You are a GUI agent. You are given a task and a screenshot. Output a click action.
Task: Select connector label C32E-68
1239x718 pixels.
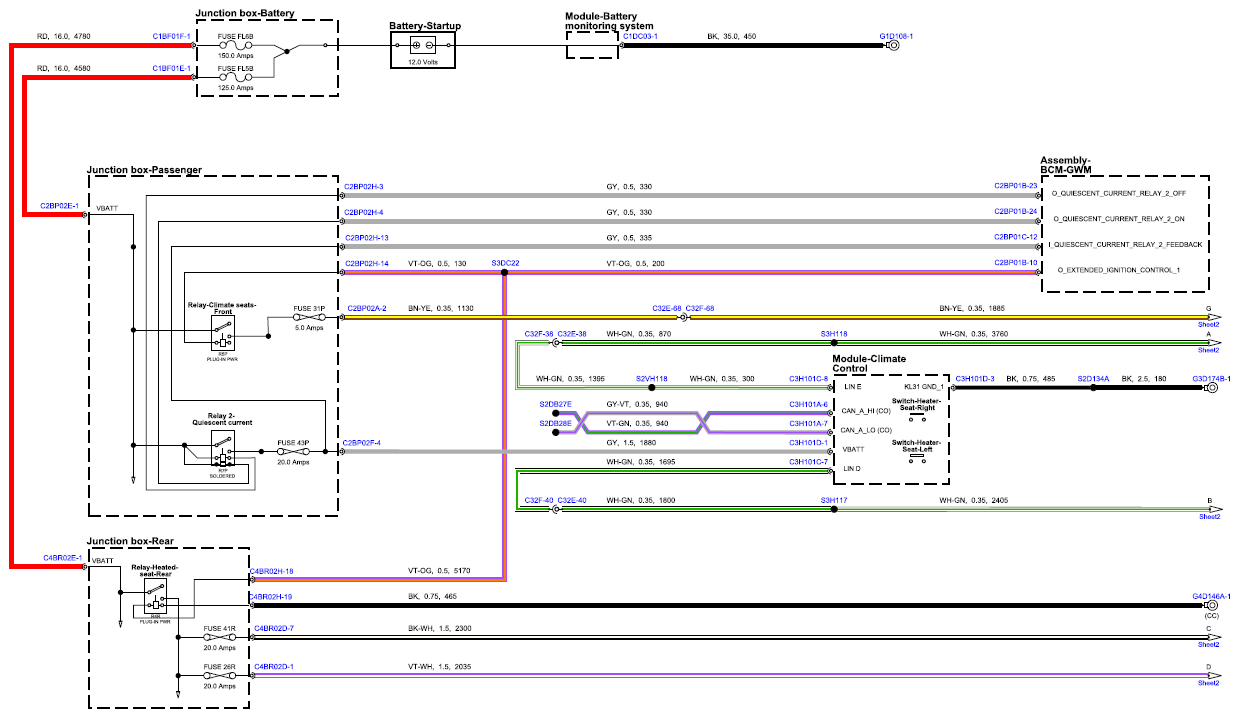pyautogui.click(x=667, y=309)
